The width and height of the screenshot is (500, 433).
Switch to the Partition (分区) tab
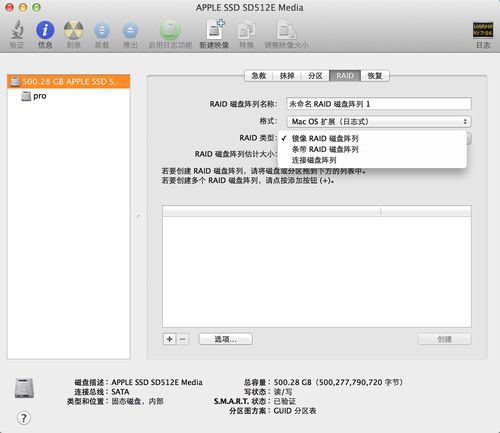point(315,76)
